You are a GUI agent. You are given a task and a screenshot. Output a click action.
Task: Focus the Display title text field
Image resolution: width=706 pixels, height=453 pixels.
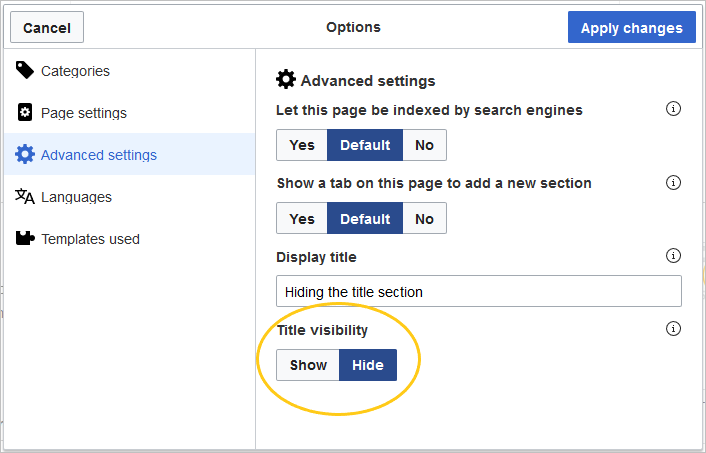coord(479,291)
